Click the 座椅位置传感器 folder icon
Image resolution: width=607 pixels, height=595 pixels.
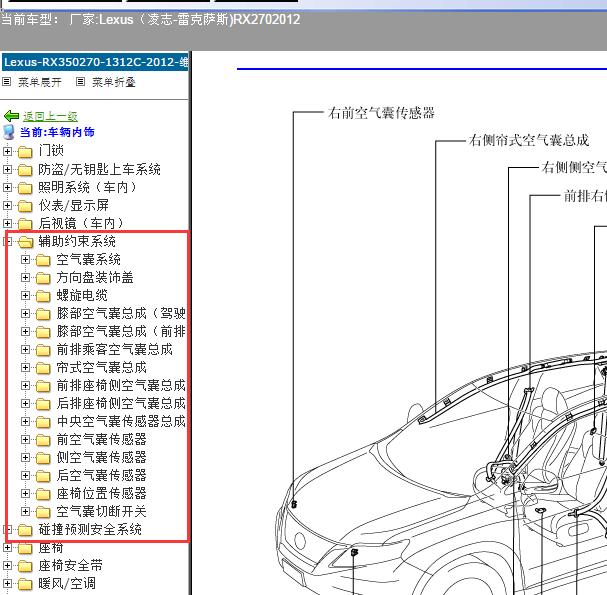pos(43,494)
